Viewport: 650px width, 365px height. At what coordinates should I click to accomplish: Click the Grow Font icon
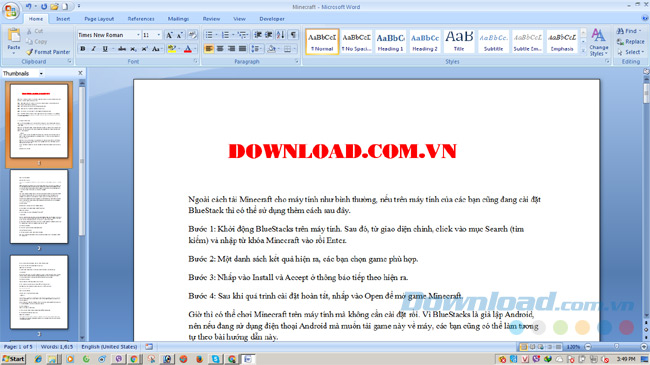[x=169, y=35]
